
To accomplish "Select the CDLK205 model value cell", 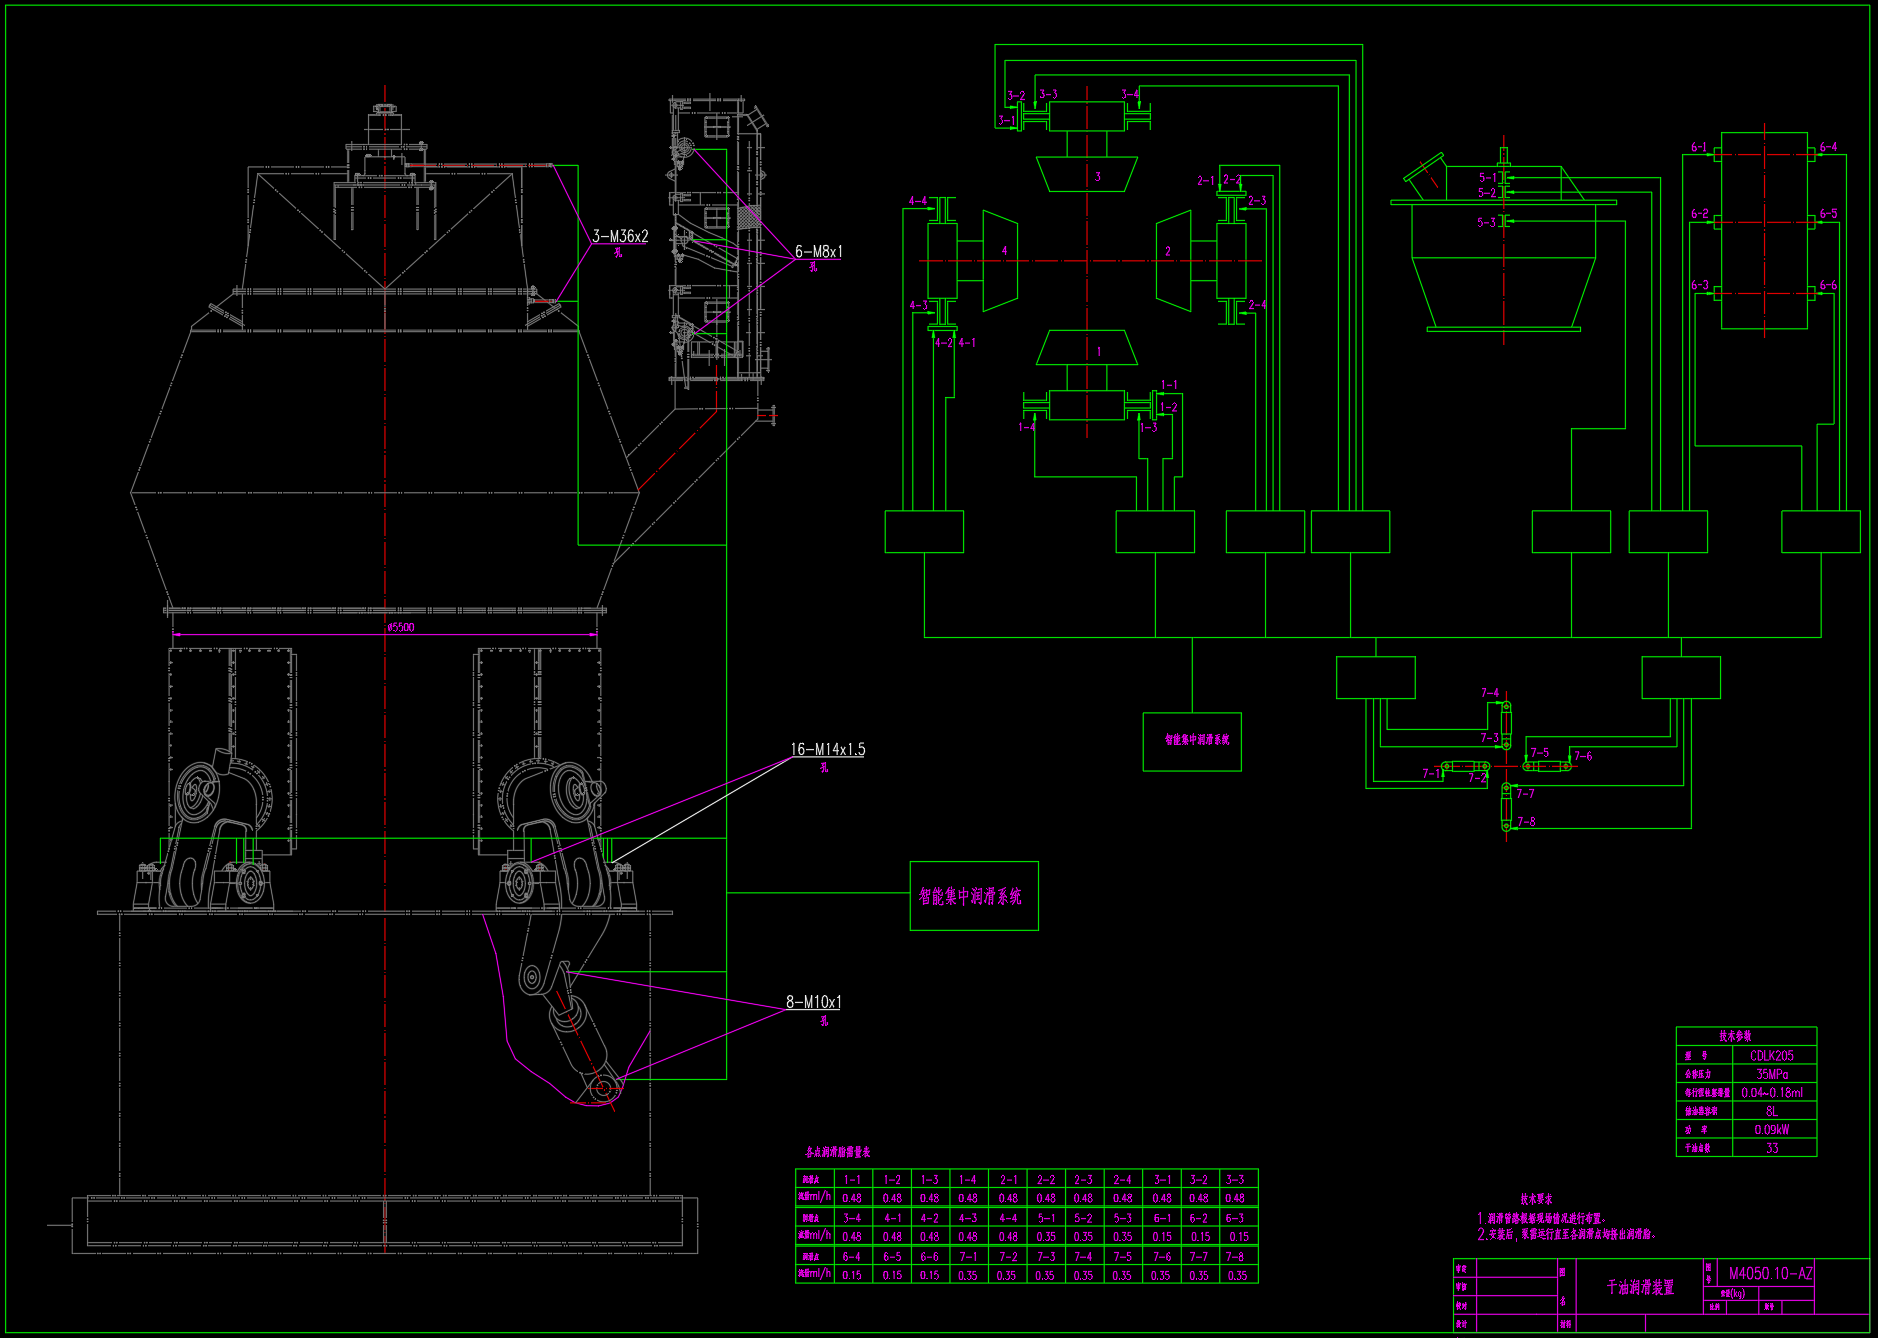I will 1772,1056.
